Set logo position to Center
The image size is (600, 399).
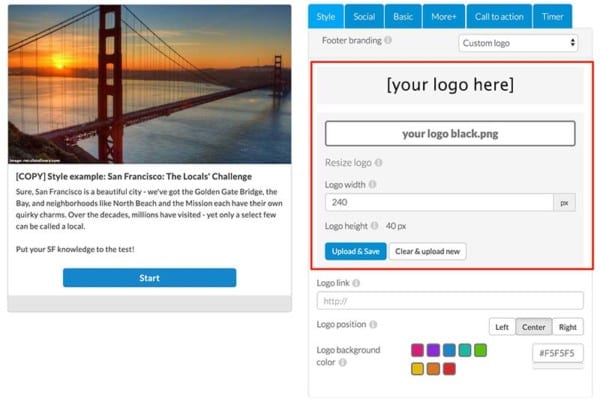click(x=533, y=327)
